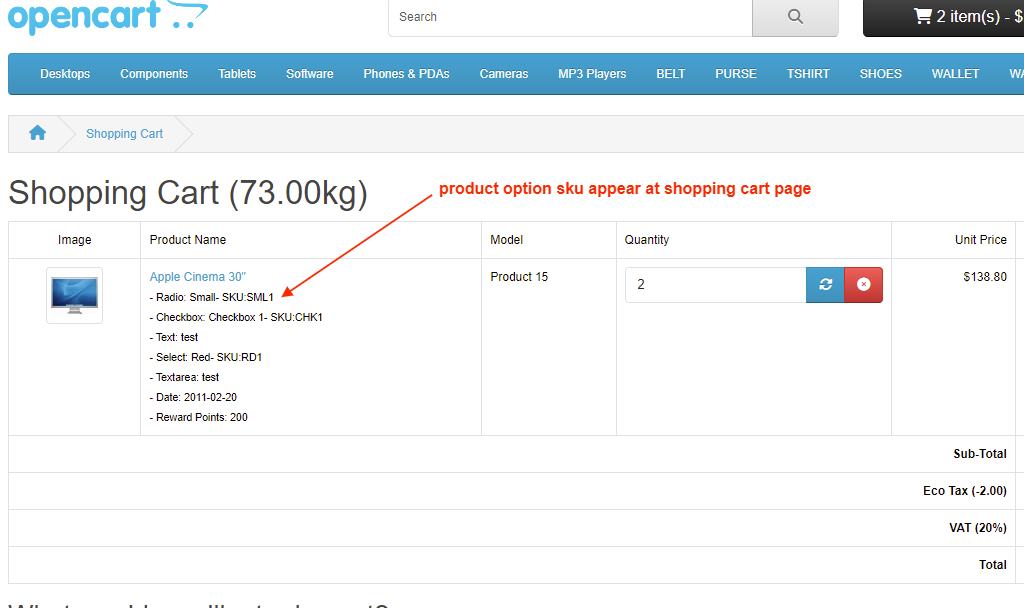Screen dimensions: 1024x608
Task: Click the home icon in the breadcrumb
Action: (x=37, y=132)
